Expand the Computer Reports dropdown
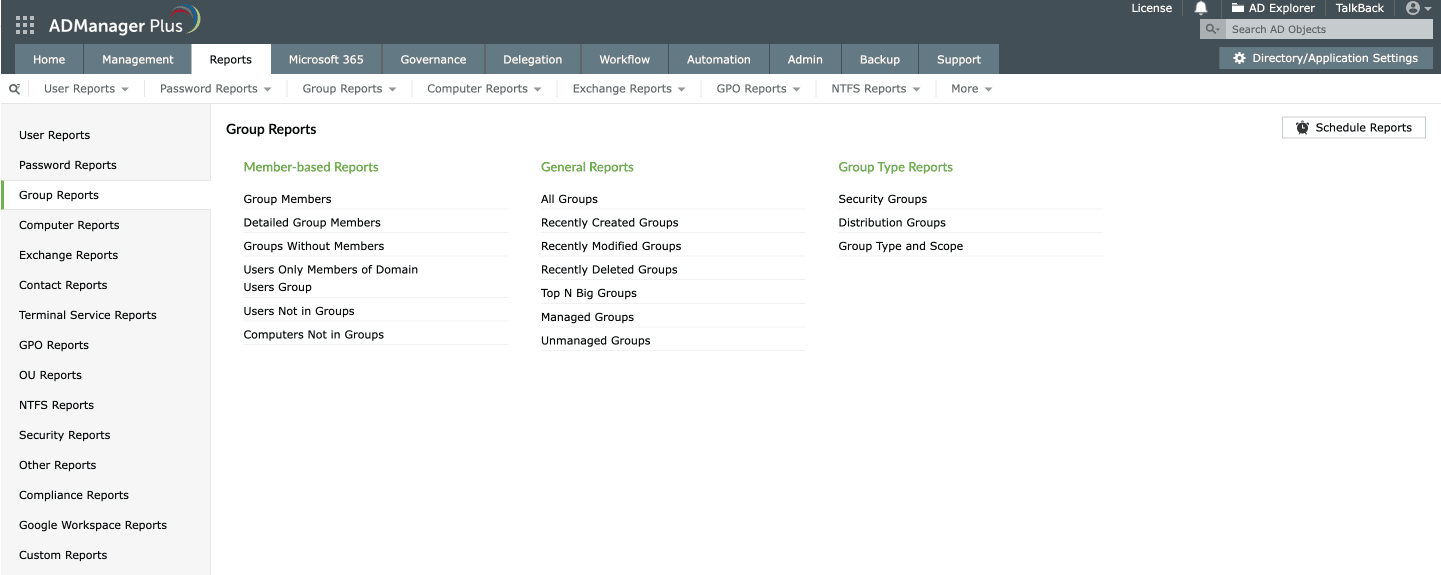The width and height of the screenshot is (1441, 575). [484, 89]
